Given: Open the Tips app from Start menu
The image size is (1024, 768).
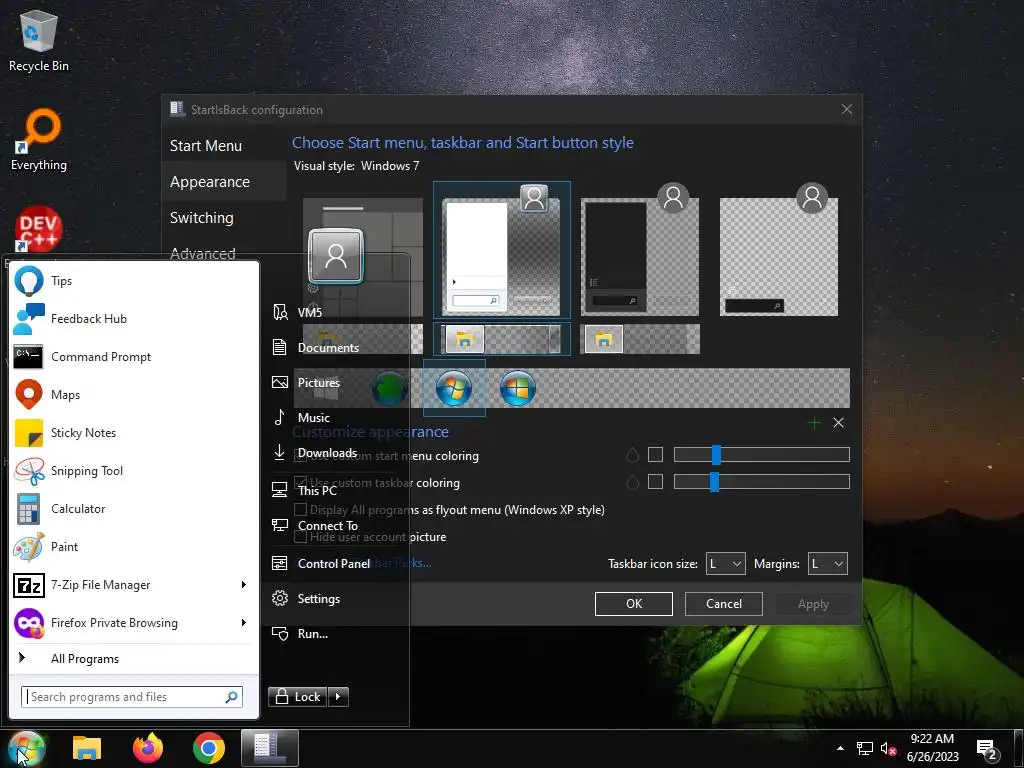Looking at the screenshot, I should point(133,281).
